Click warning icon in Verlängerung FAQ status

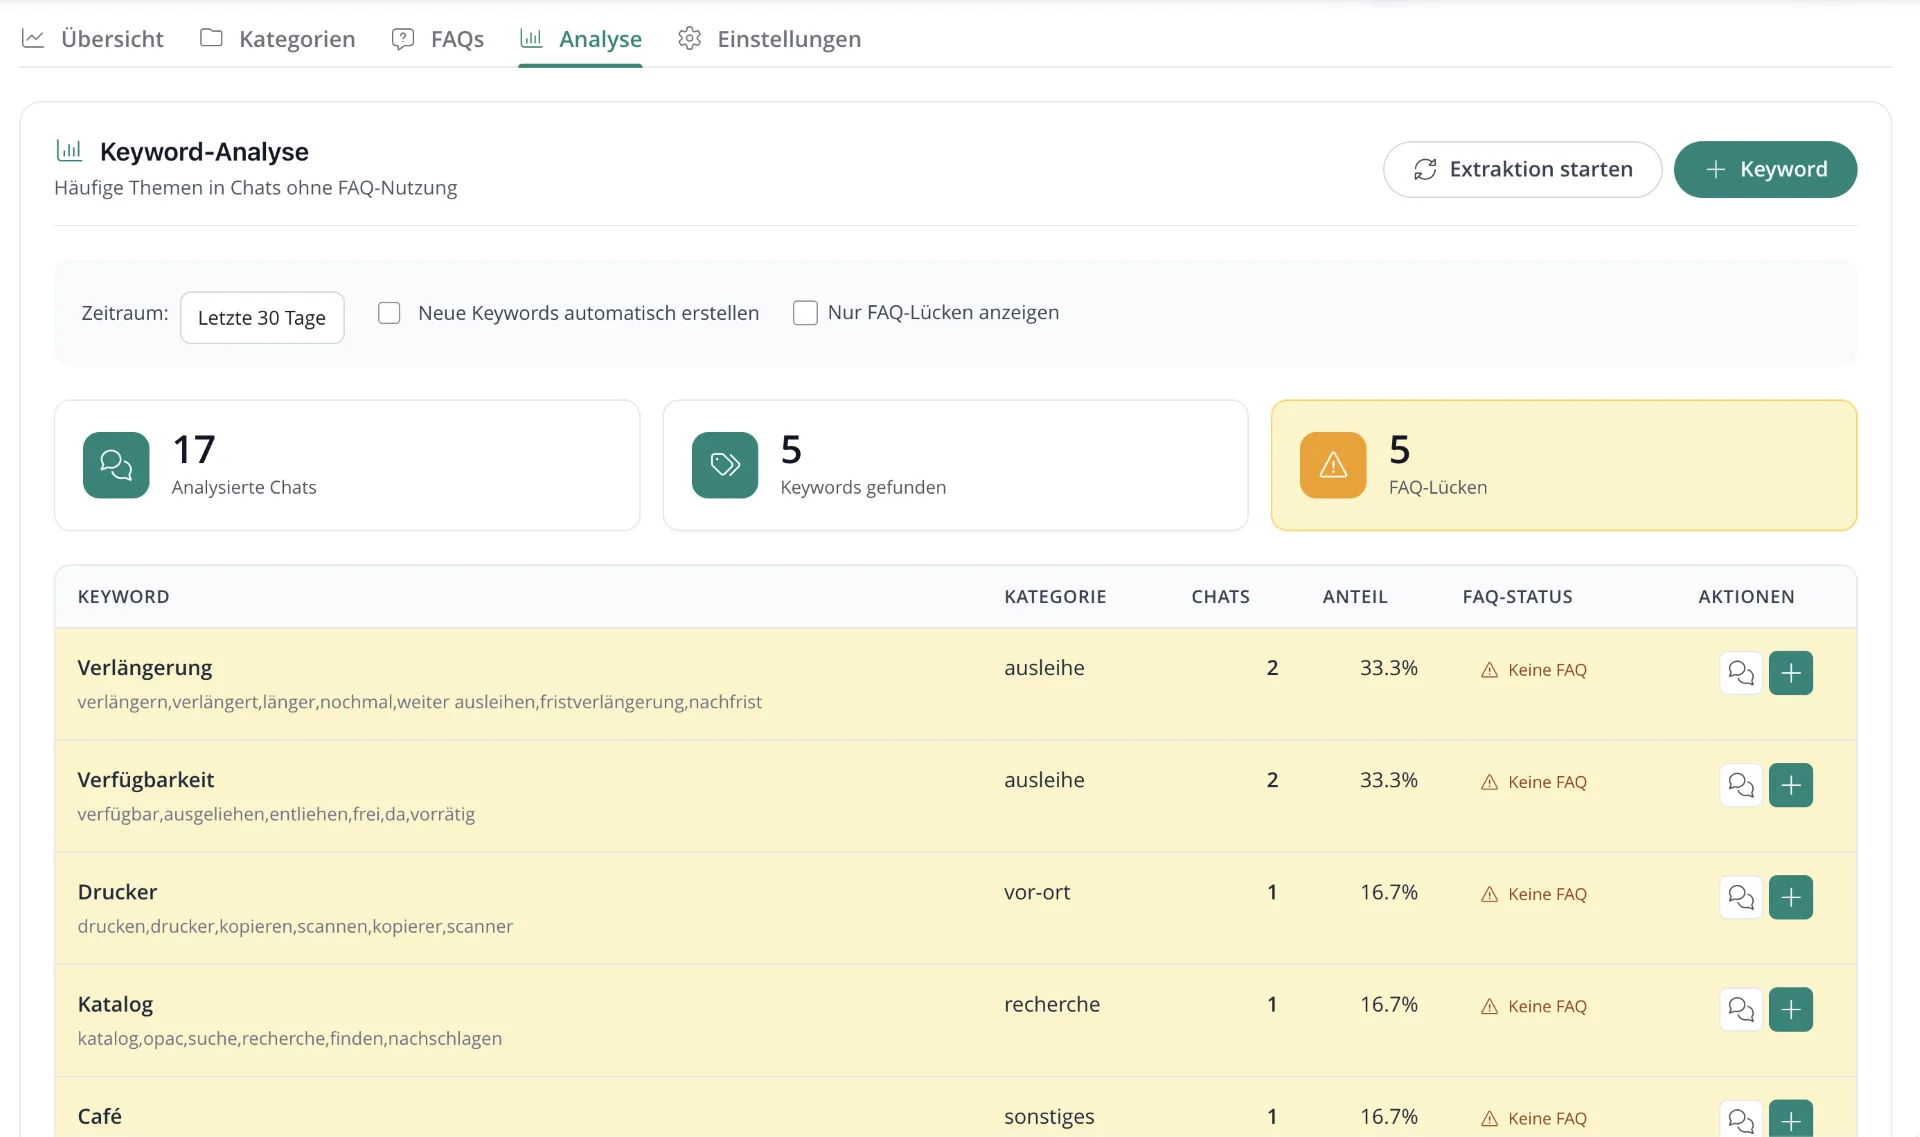coord(1489,670)
